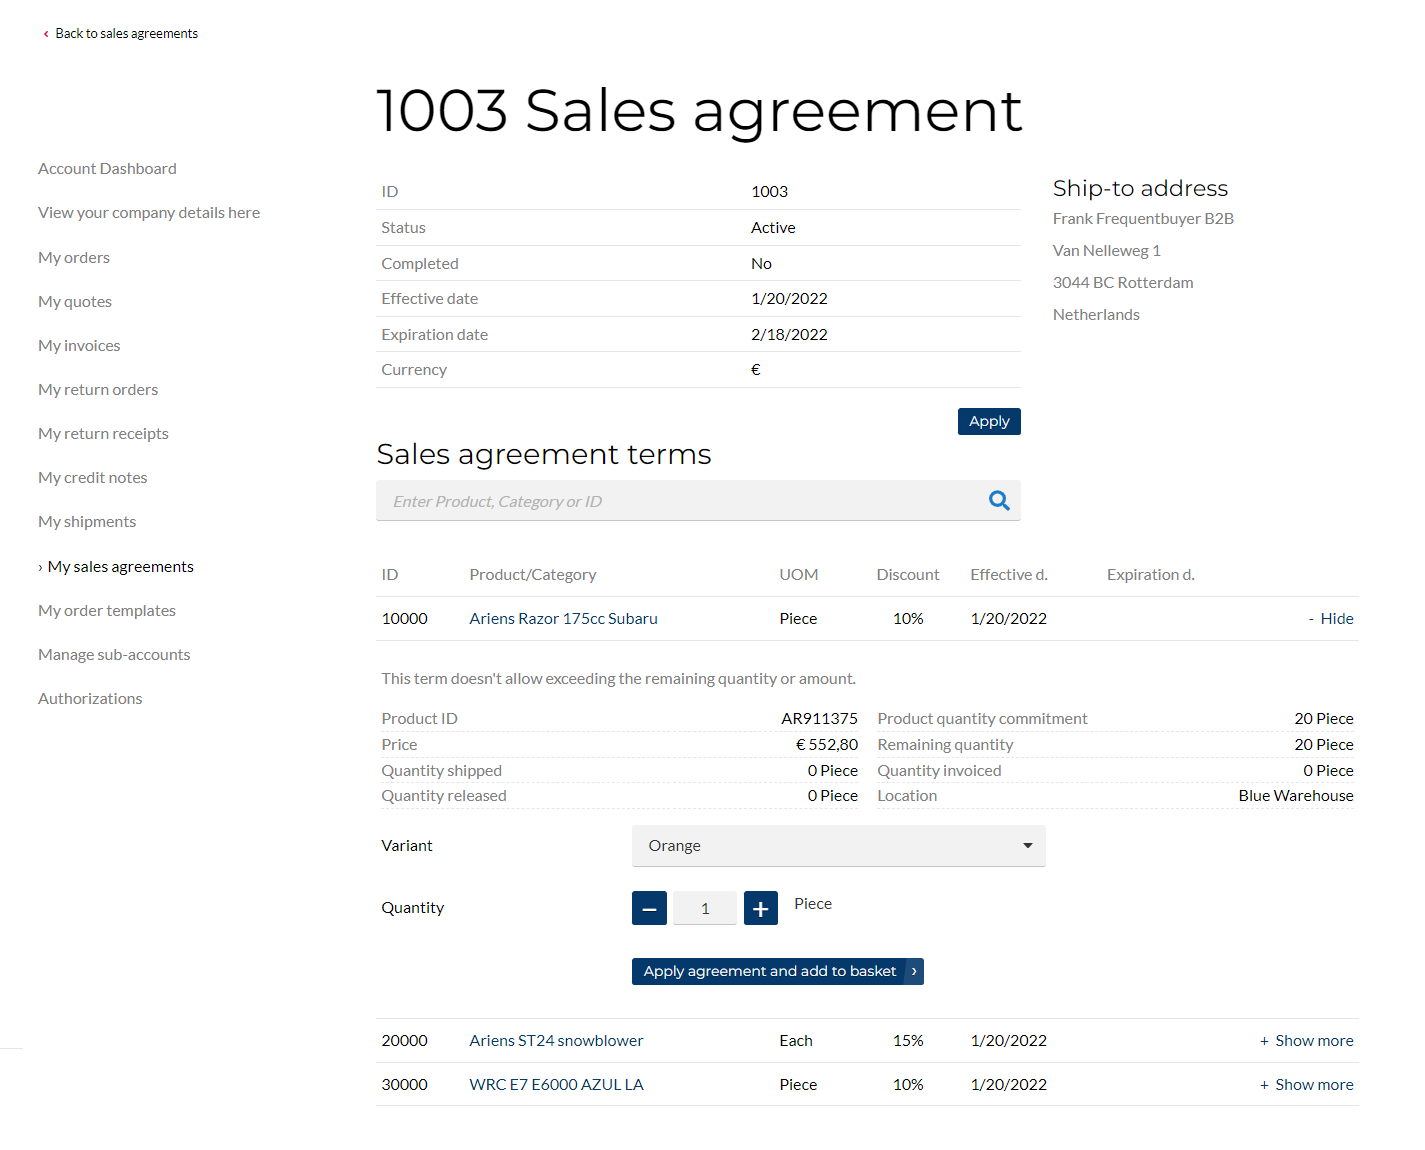This screenshot has height=1150, width=1425.
Task: Click Apply agreement and add to basket
Action: click(x=777, y=971)
